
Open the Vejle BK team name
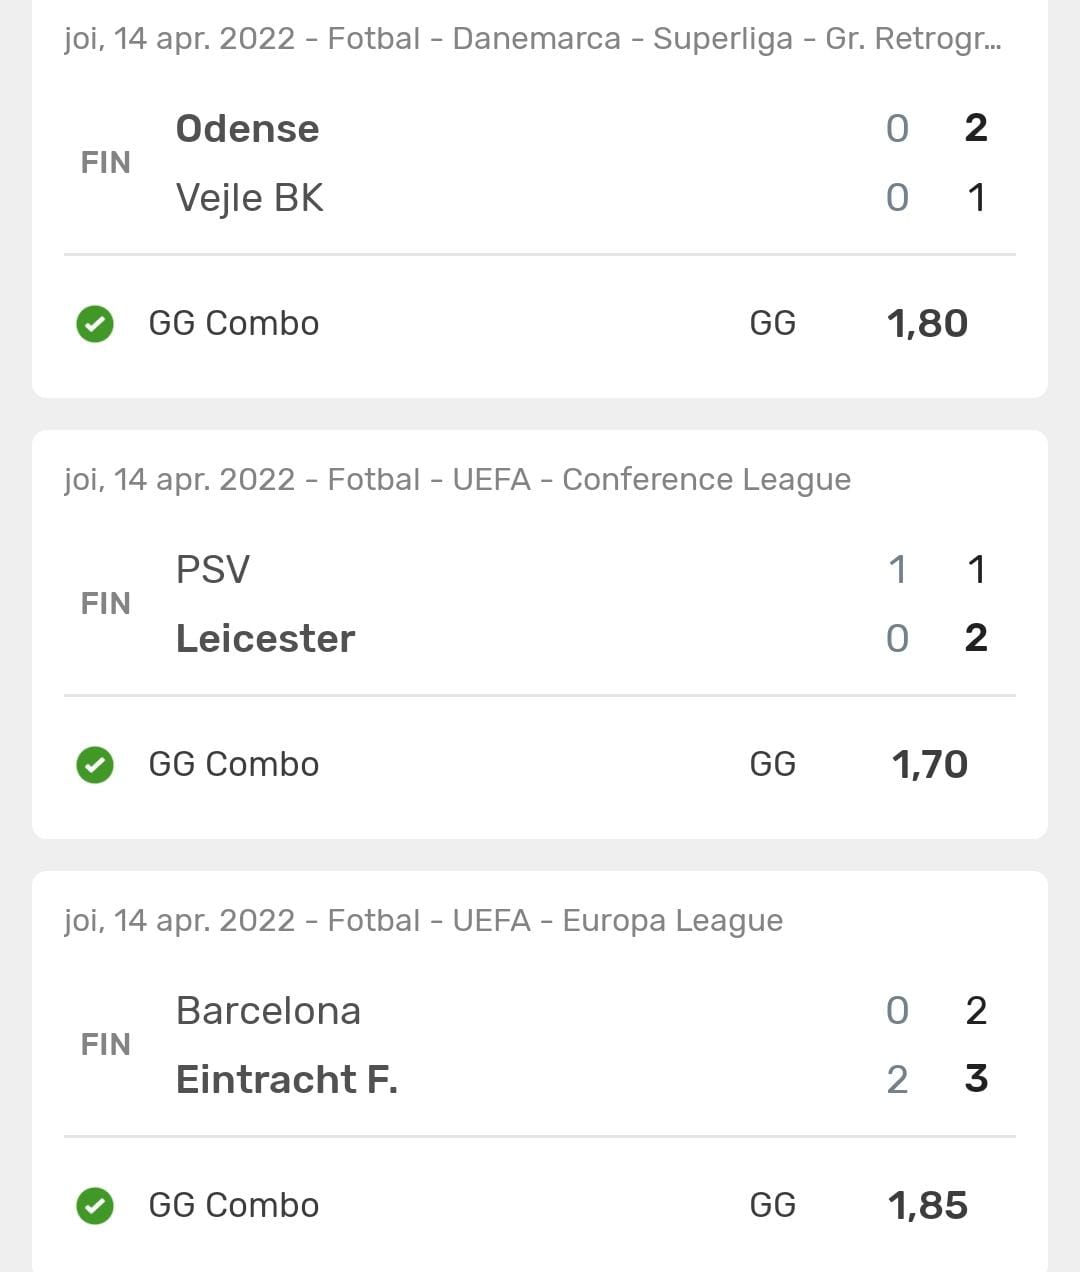coord(250,198)
